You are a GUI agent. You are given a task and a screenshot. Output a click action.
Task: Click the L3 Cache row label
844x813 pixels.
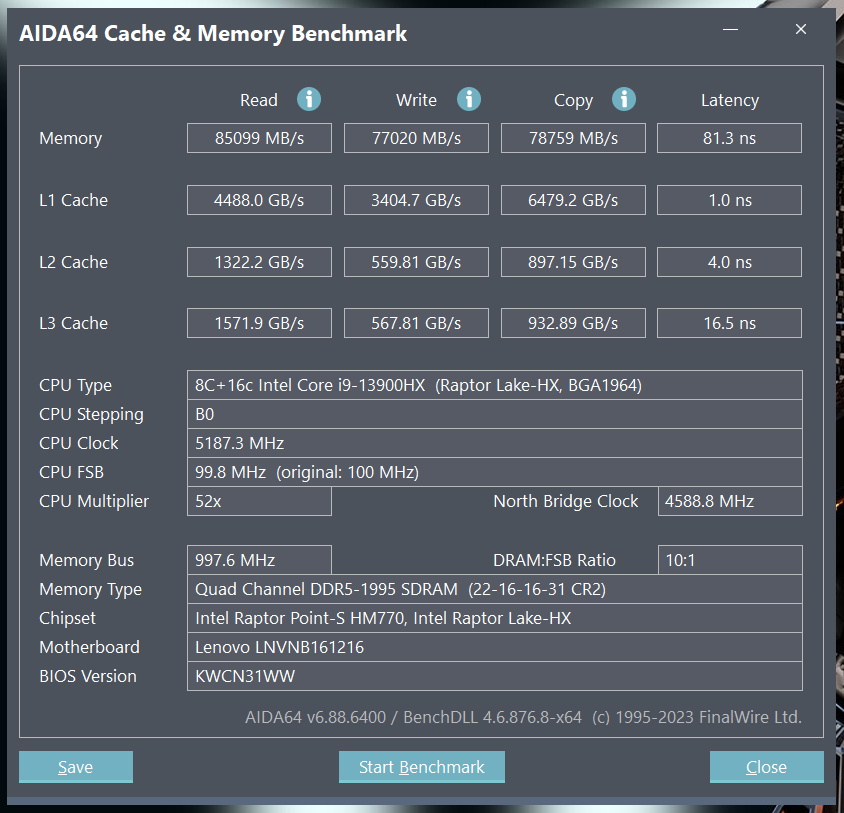pos(73,323)
